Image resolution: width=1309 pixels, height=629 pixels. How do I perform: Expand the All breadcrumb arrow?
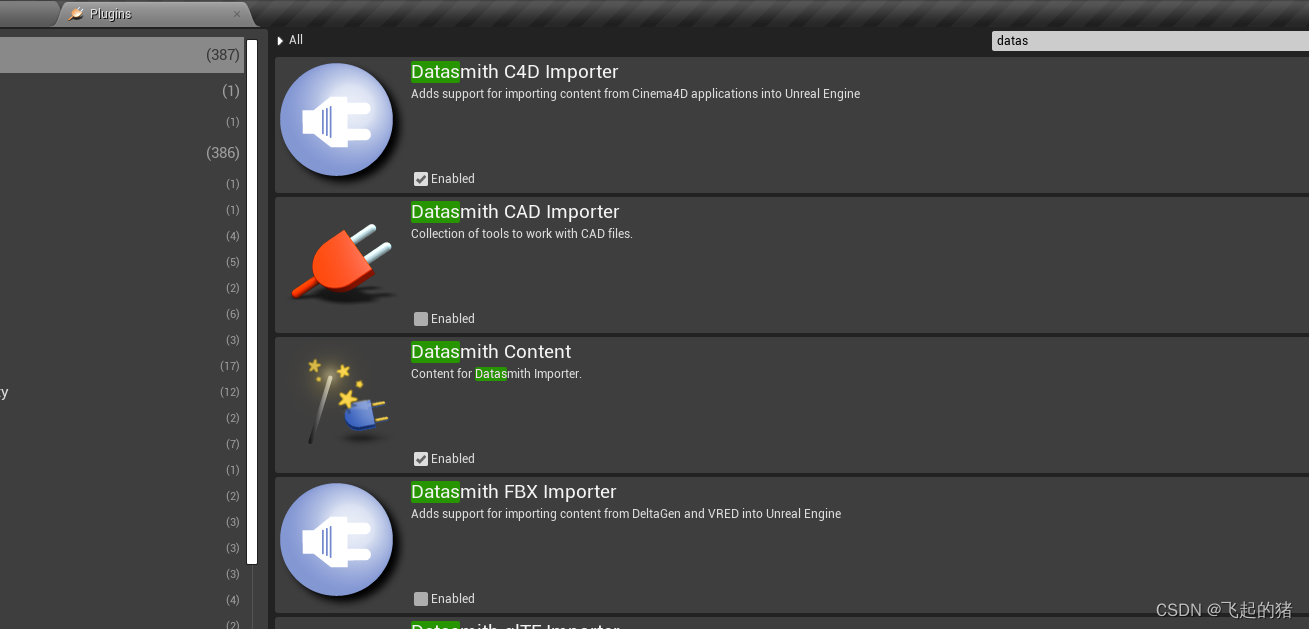(x=280, y=41)
